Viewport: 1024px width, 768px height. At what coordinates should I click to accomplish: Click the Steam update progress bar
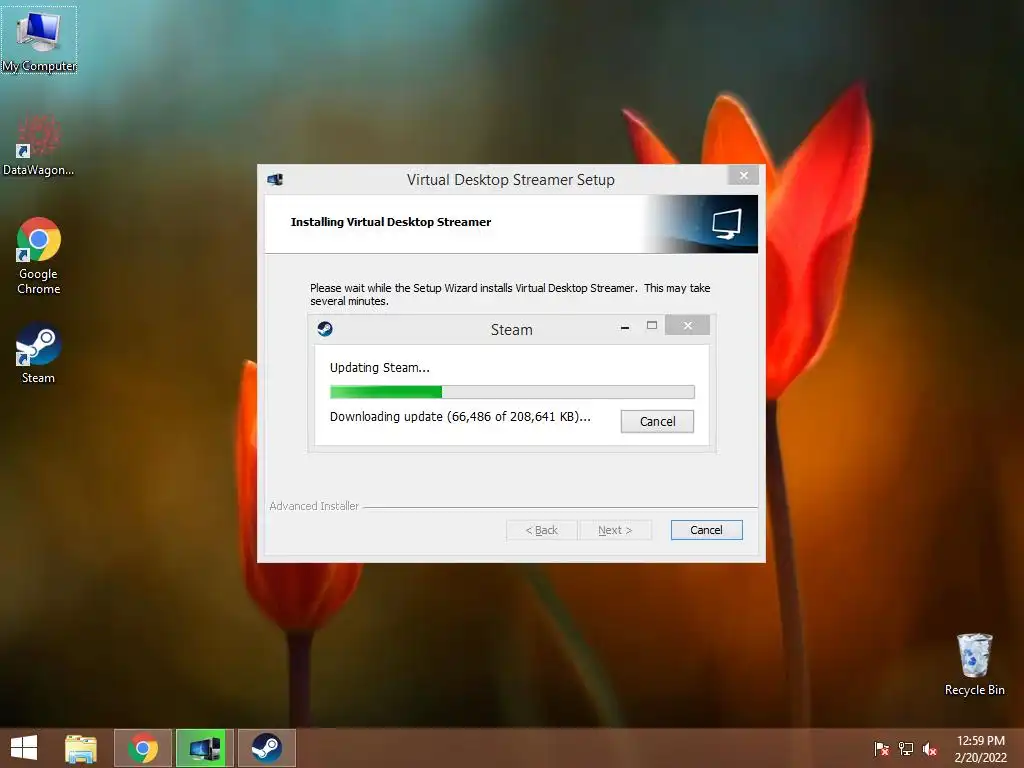pyautogui.click(x=513, y=392)
